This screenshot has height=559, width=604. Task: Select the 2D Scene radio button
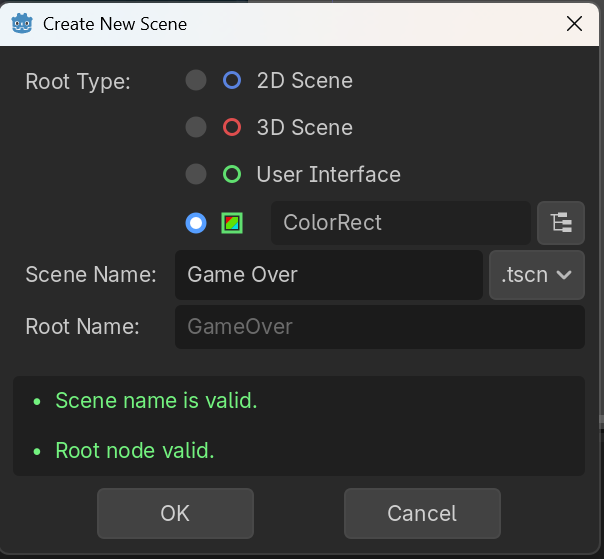point(196,80)
